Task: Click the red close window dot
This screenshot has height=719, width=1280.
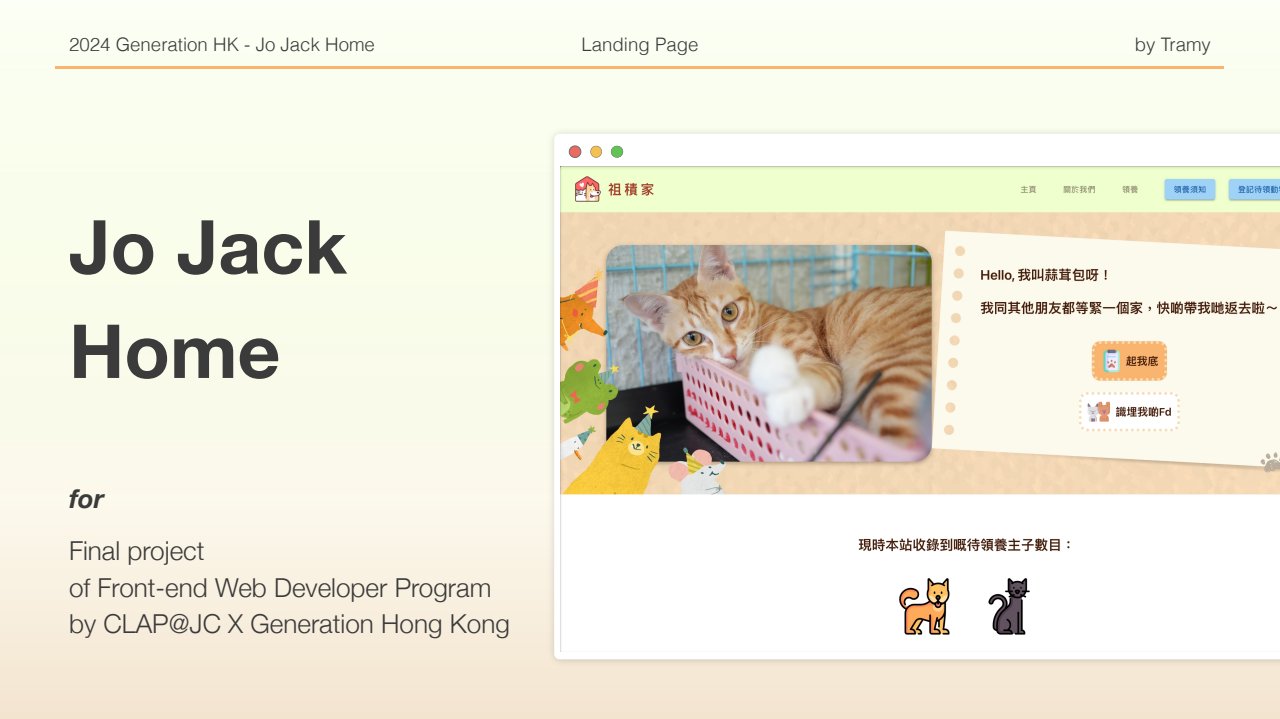Action: coord(575,152)
